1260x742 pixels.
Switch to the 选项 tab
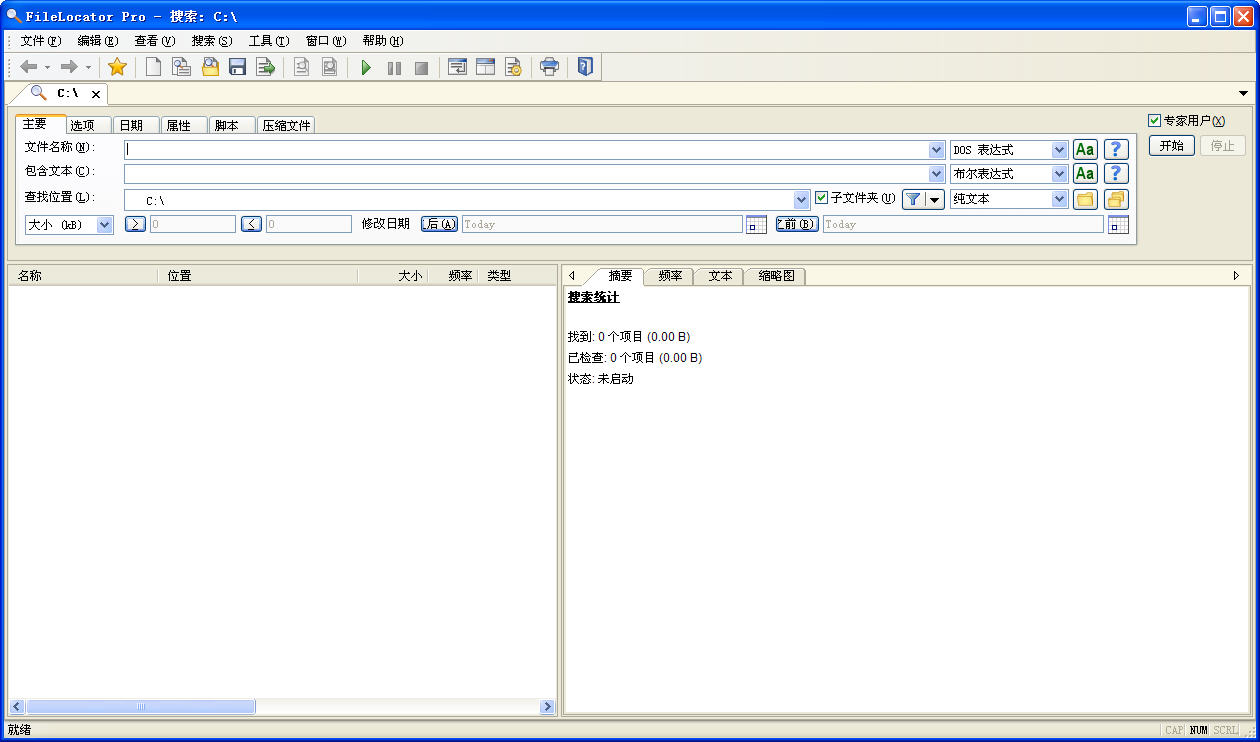86,125
